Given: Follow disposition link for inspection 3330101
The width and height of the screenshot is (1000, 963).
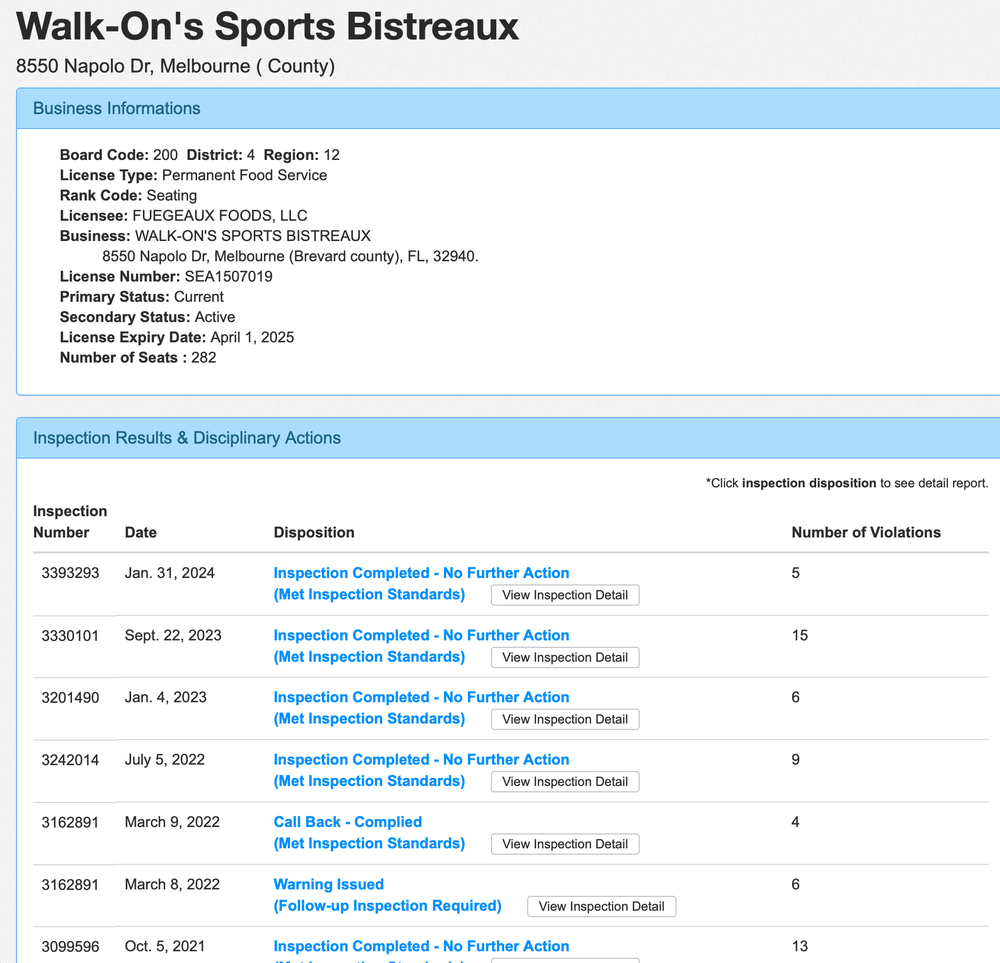Looking at the screenshot, I should [421, 635].
